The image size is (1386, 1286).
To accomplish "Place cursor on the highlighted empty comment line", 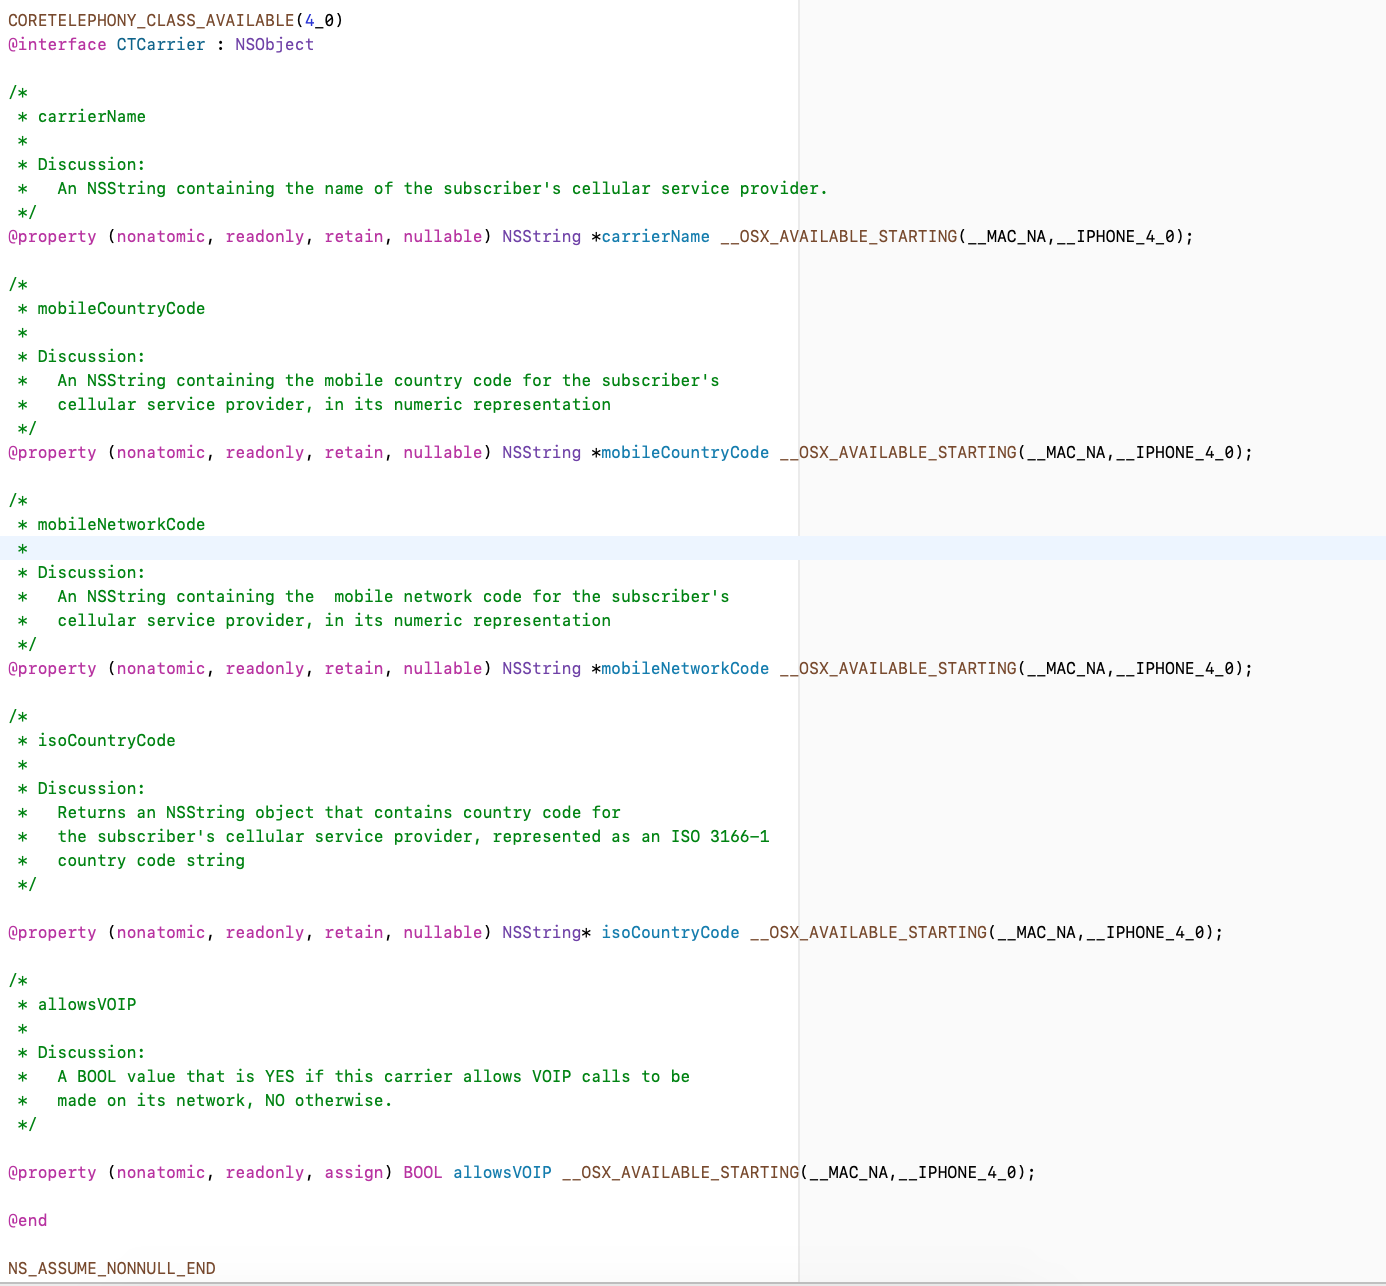I will [693, 548].
